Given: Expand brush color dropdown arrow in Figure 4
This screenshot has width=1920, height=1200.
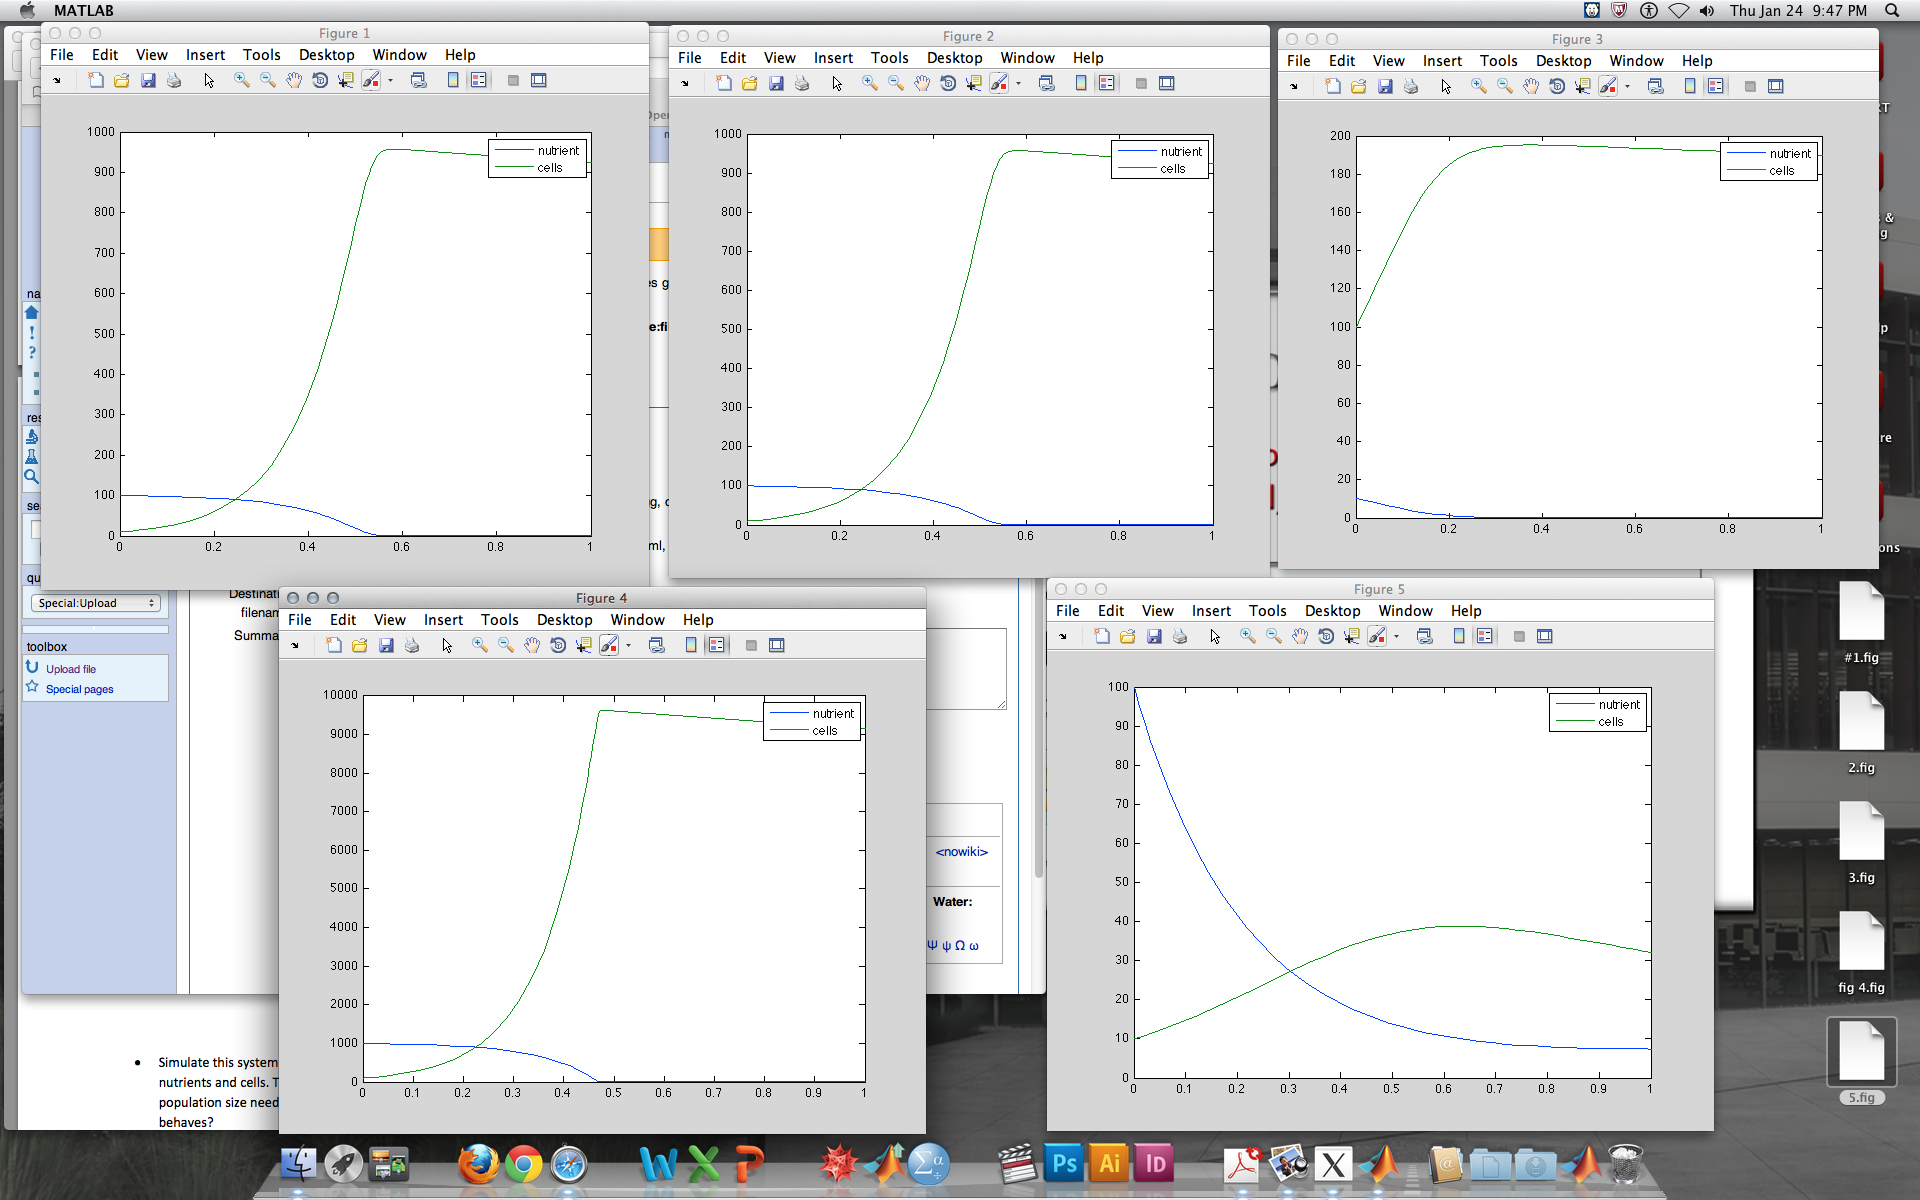Looking at the screenshot, I should click(629, 645).
